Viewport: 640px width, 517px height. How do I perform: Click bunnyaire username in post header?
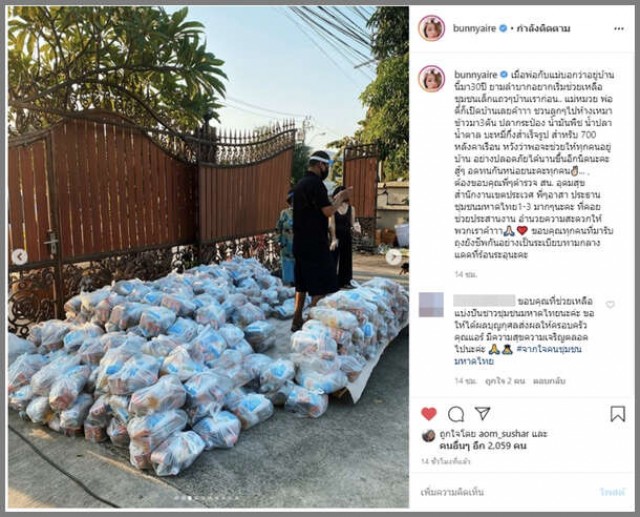(474, 28)
